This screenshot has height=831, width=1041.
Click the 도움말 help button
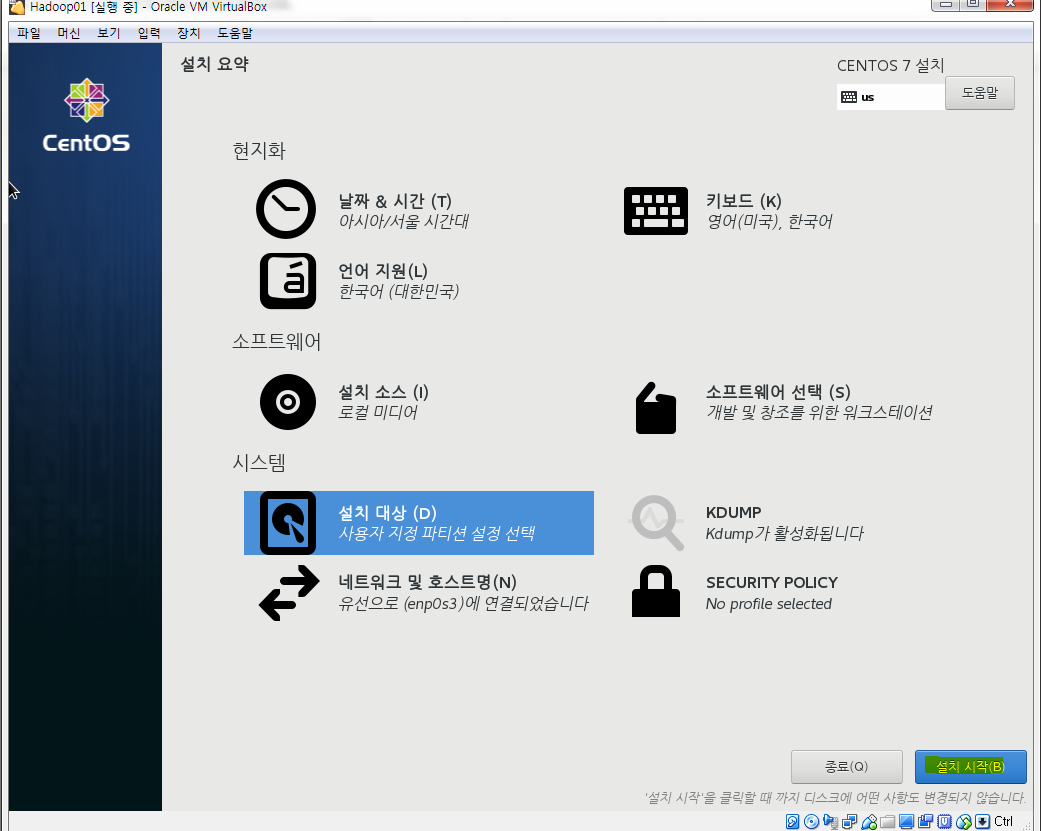click(x=979, y=93)
